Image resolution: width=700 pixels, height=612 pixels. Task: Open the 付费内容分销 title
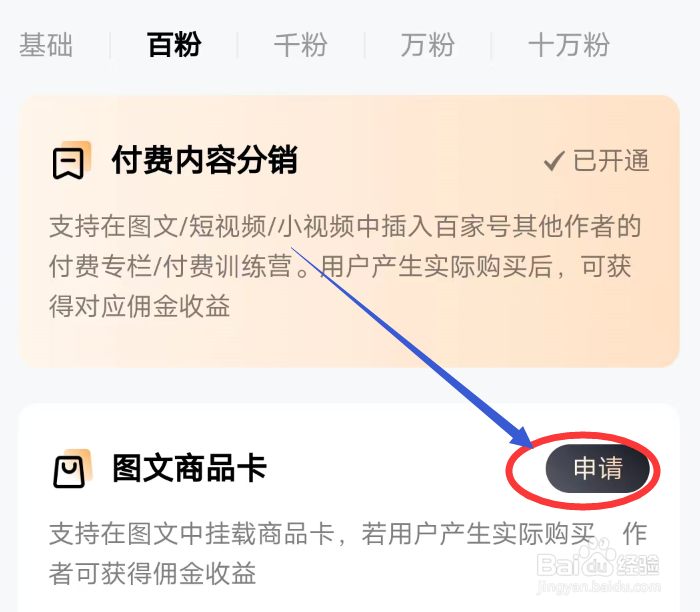[x=204, y=160]
